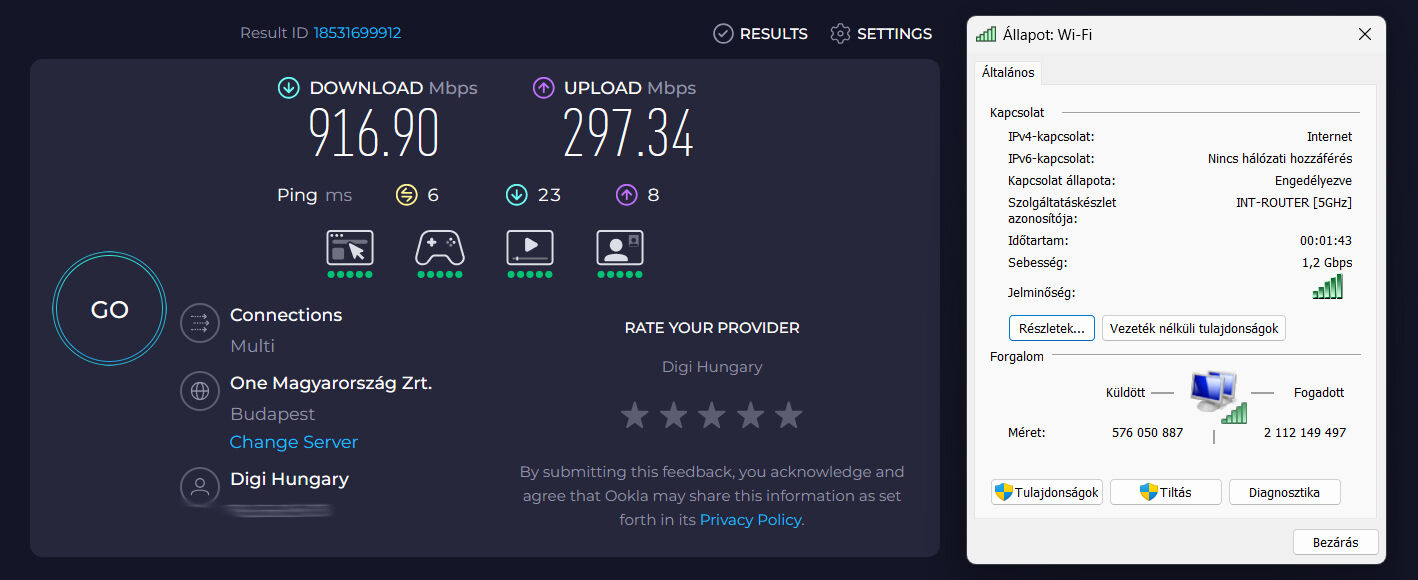Open the Settings gear option
The width and height of the screenshot is (1418, 580).
point(881,34)
